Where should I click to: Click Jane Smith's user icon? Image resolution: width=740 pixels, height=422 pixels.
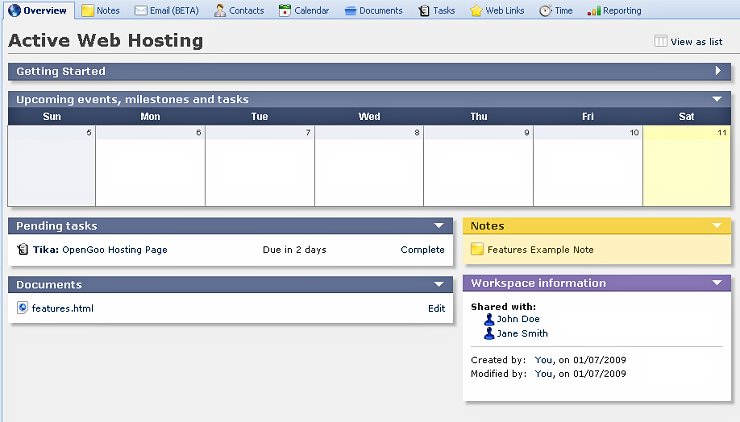click(x=489, y=334)
